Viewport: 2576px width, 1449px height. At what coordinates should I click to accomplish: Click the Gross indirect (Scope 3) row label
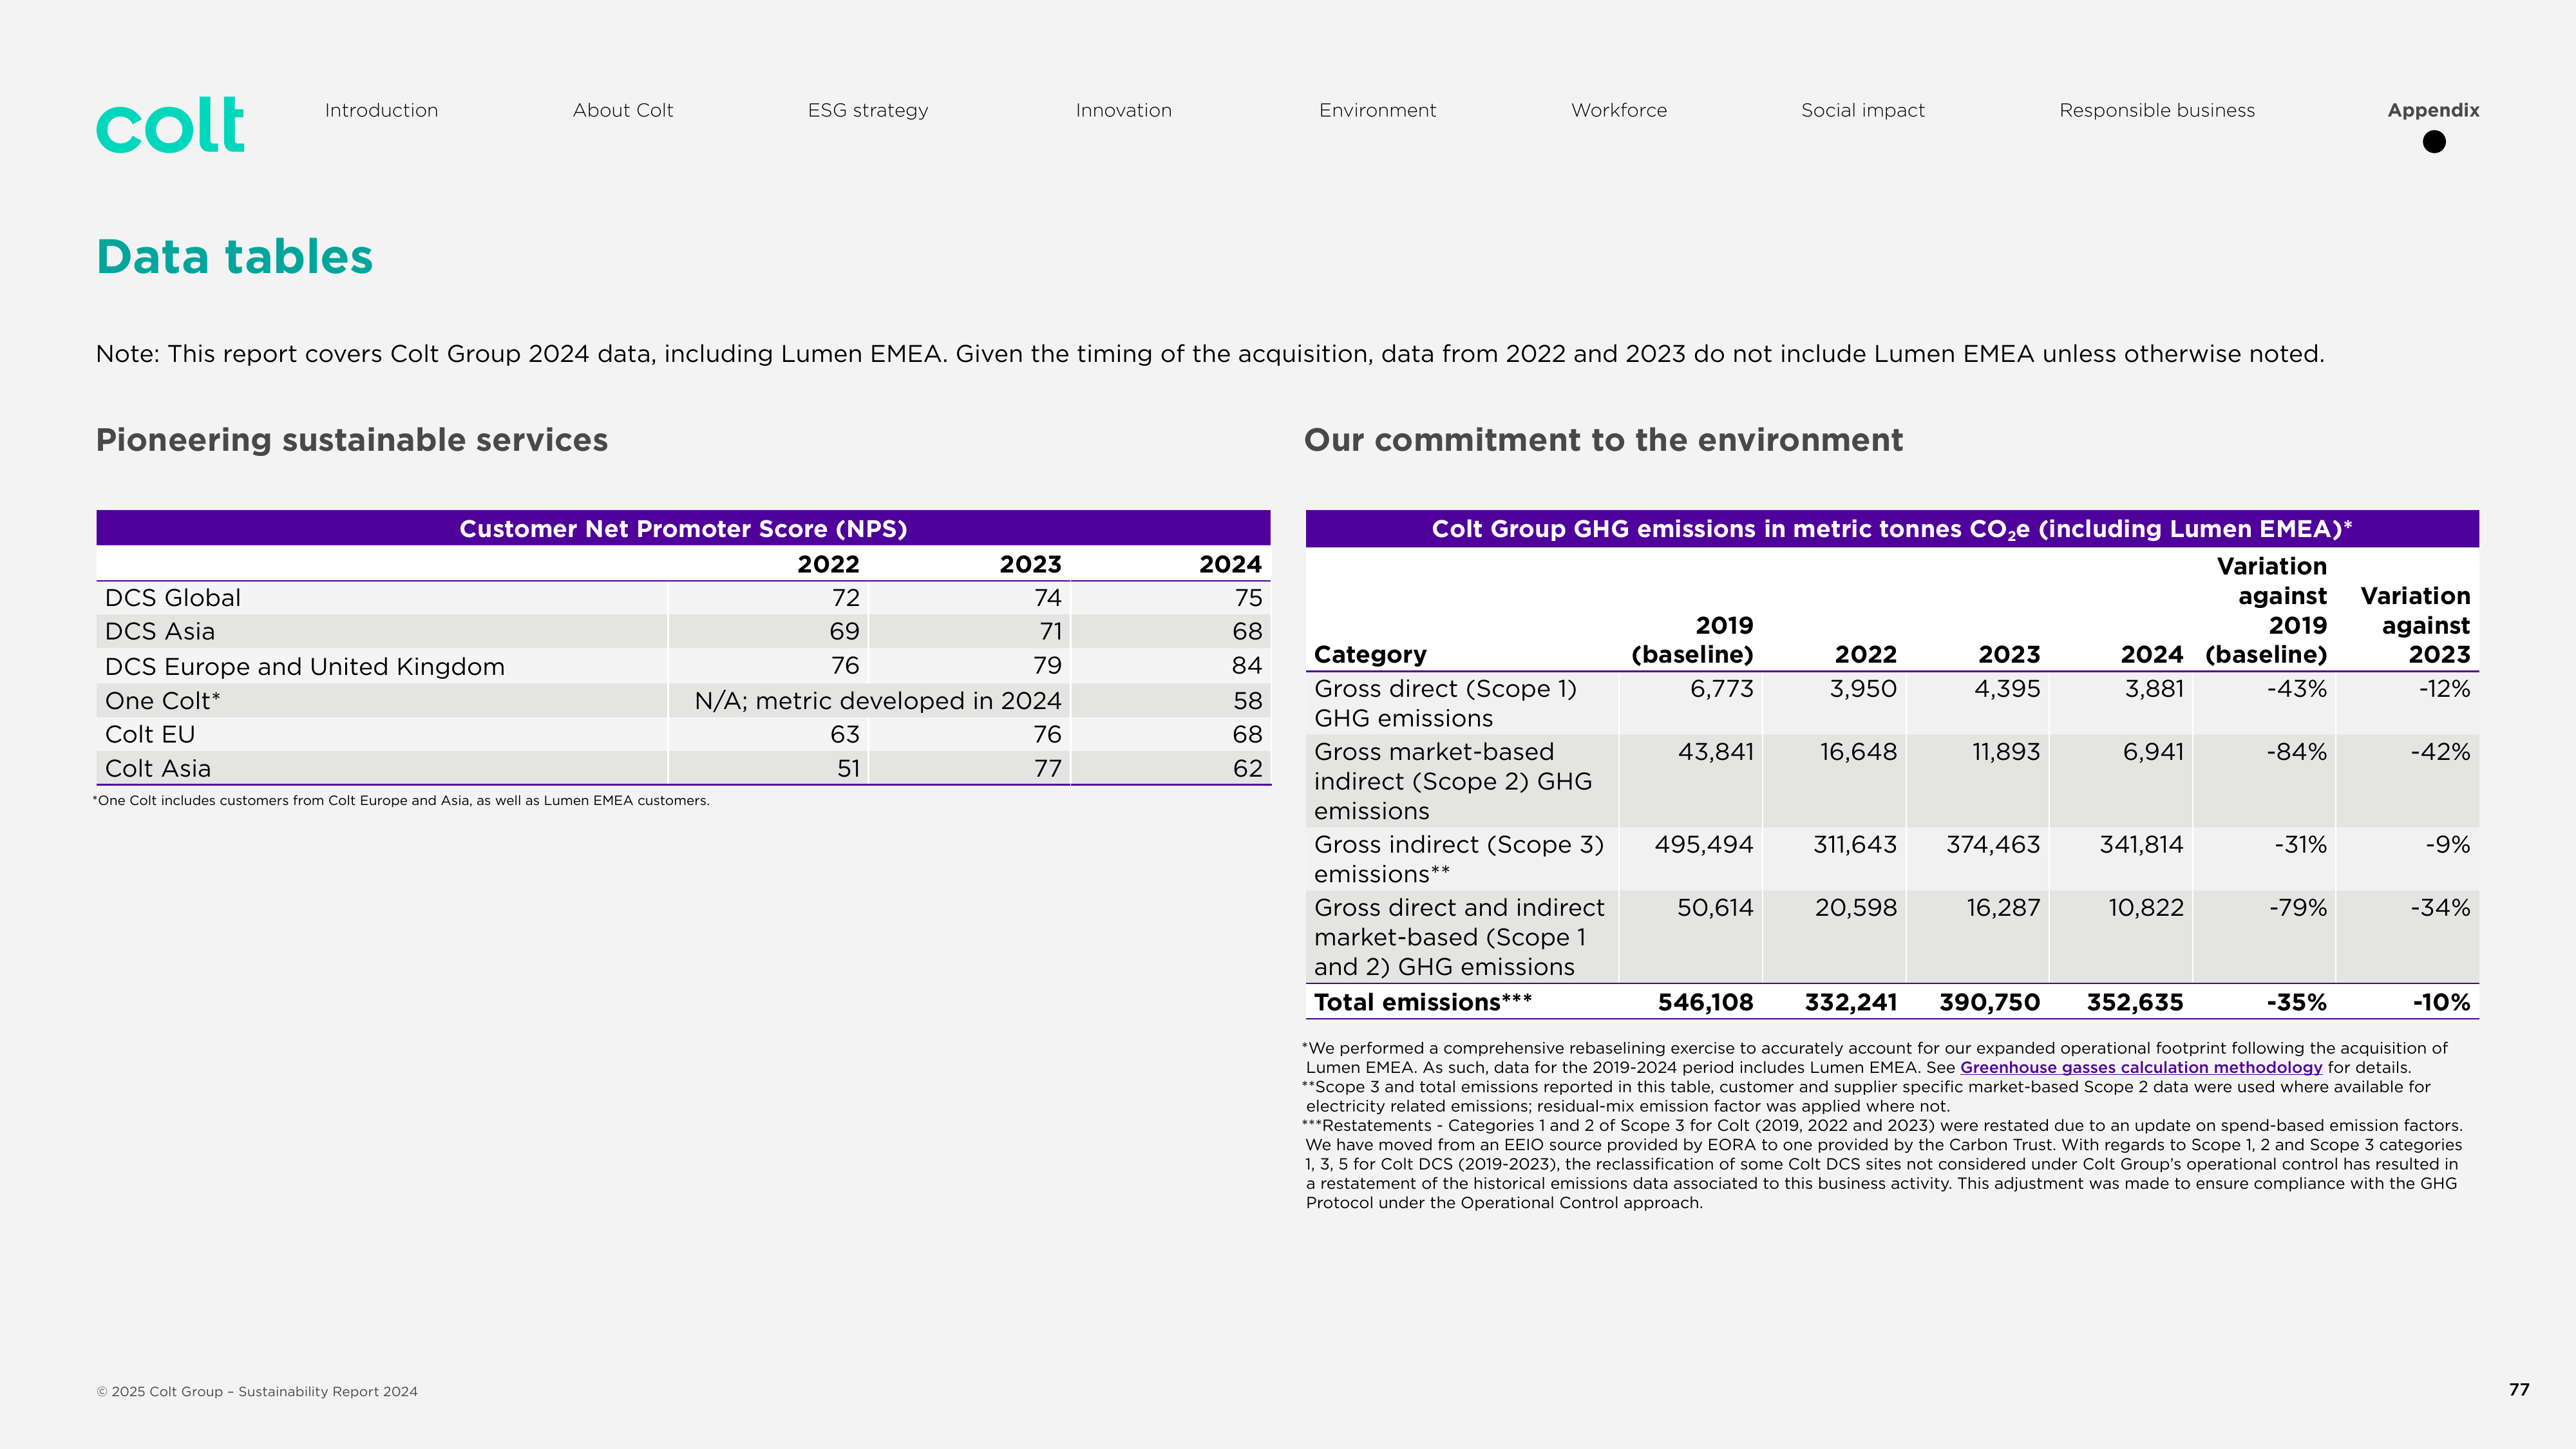tap(1459, 859)
